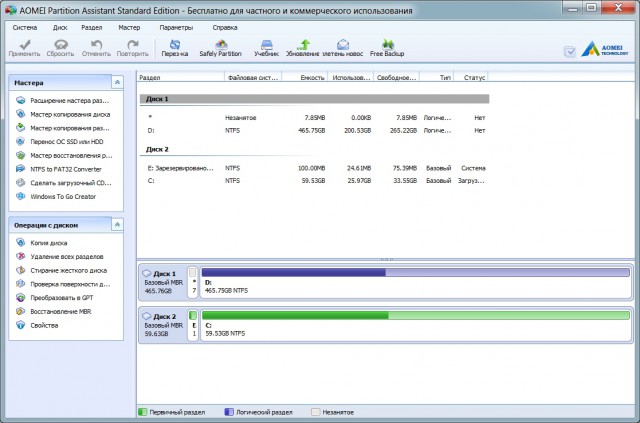This screenshot has height=423, width=640.
Task: Collapse the Мастера panel
Action: click(118, 82)
